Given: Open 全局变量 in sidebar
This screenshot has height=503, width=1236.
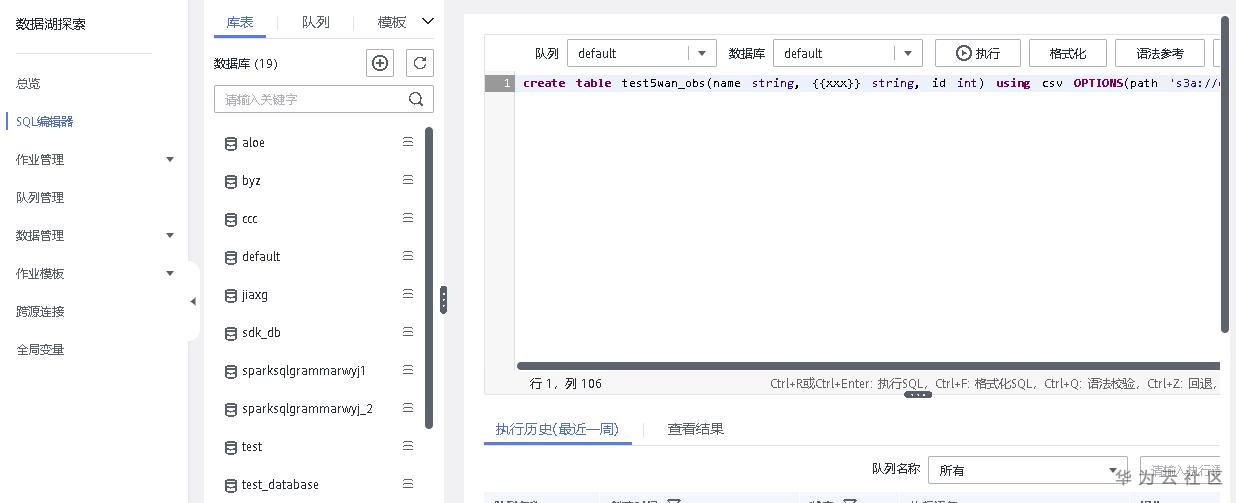Looking at the screenshot, I should (x=40, y=349).
